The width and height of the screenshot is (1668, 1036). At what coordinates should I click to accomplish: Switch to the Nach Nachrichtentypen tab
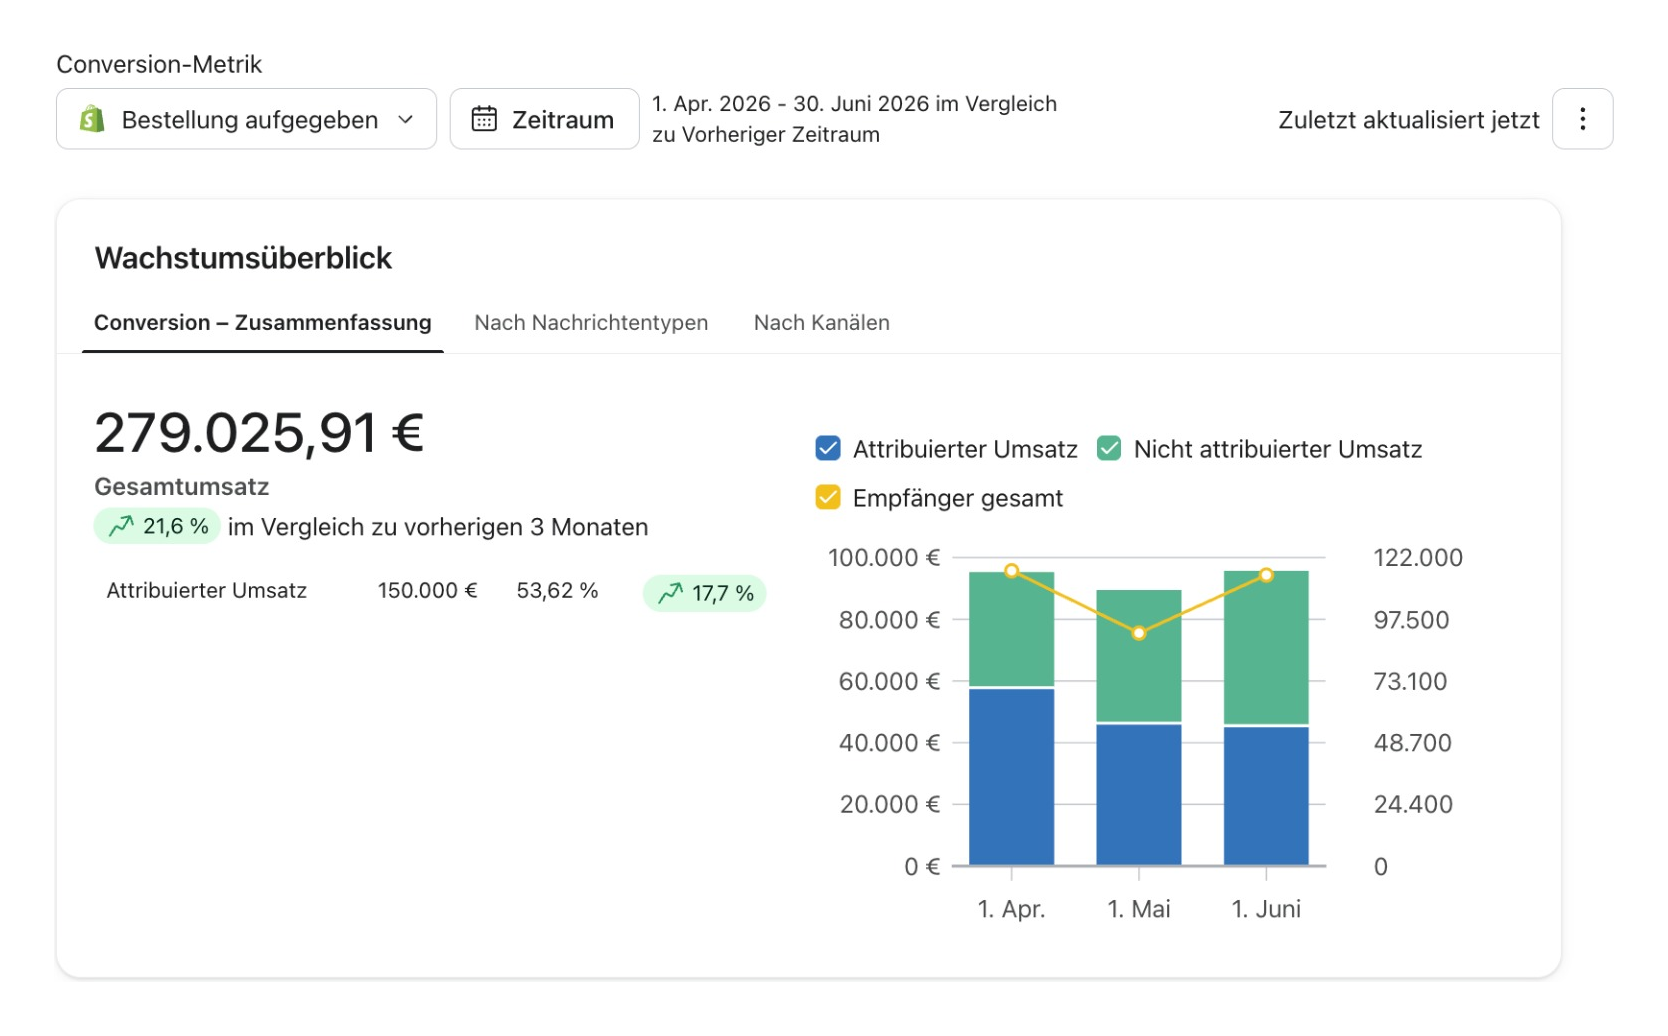(x=591, y=323)
